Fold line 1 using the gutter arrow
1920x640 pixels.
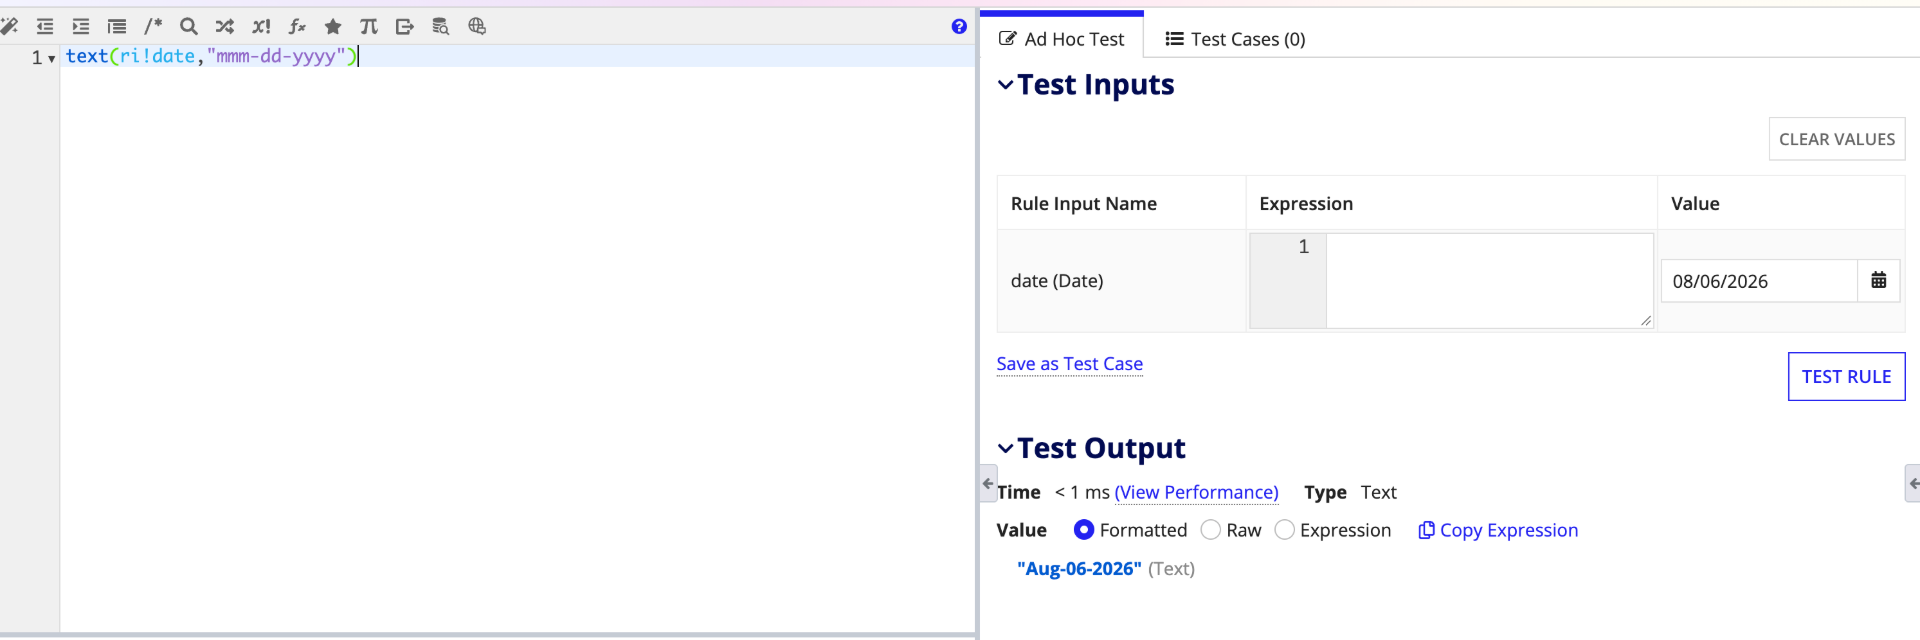51,58
